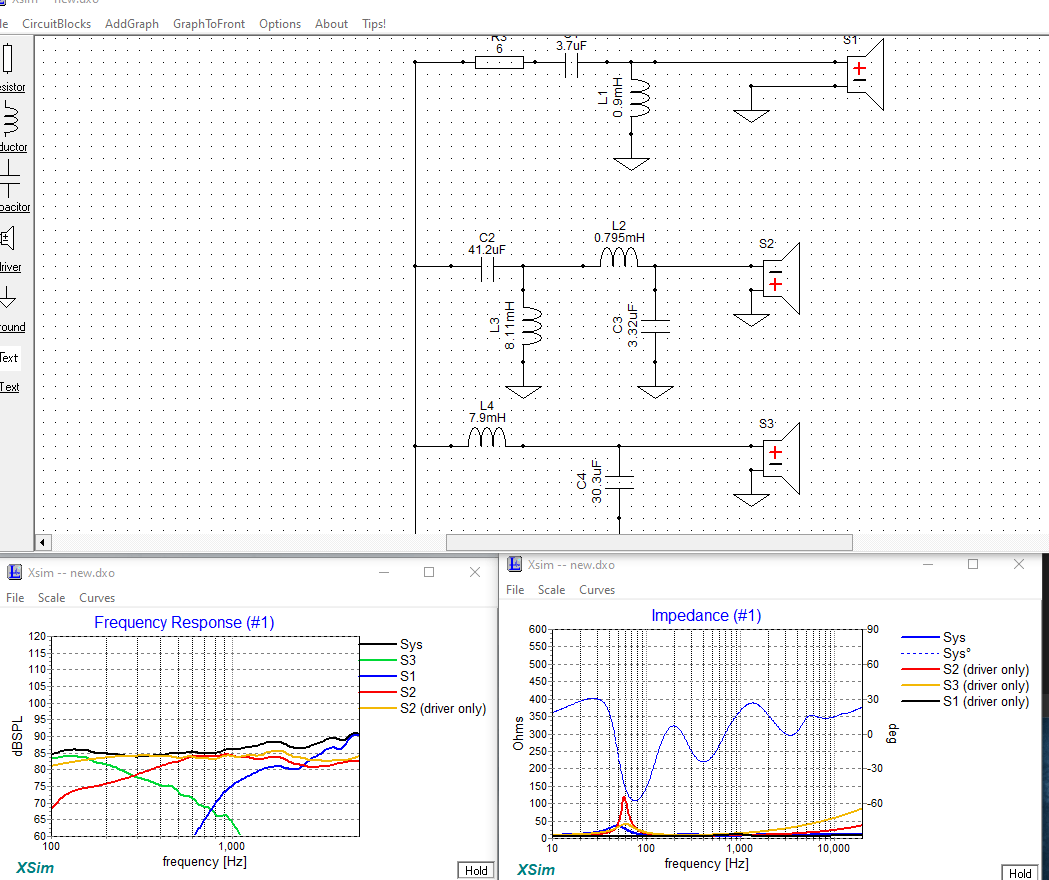This screenshot has width=1049, height=880.
Task: Click the S2 driver symbol in schematic
Action: pos(781,278)
